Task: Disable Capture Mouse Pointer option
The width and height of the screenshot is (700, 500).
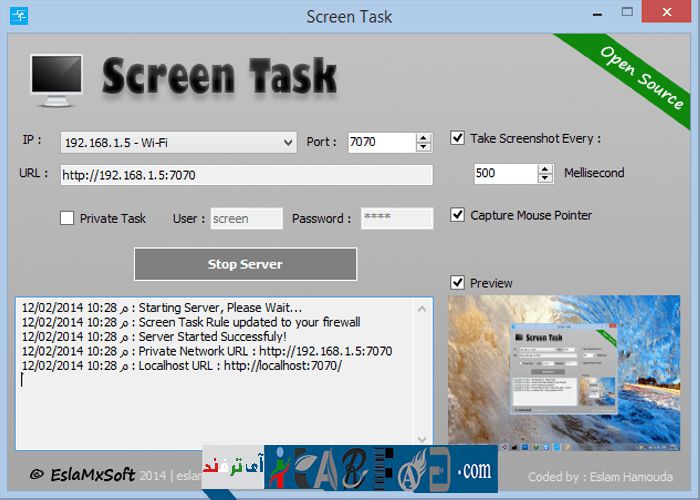Action: tap(458, 215)
